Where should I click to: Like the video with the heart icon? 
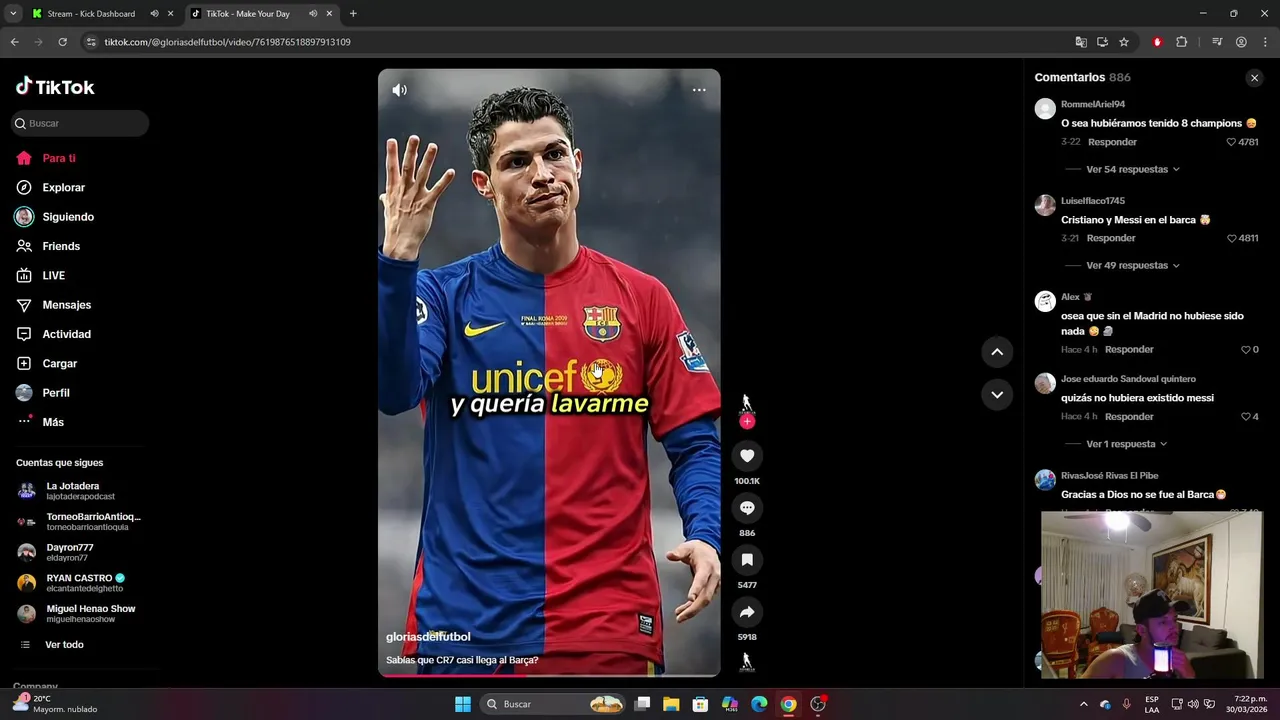[x=747, y=456]
